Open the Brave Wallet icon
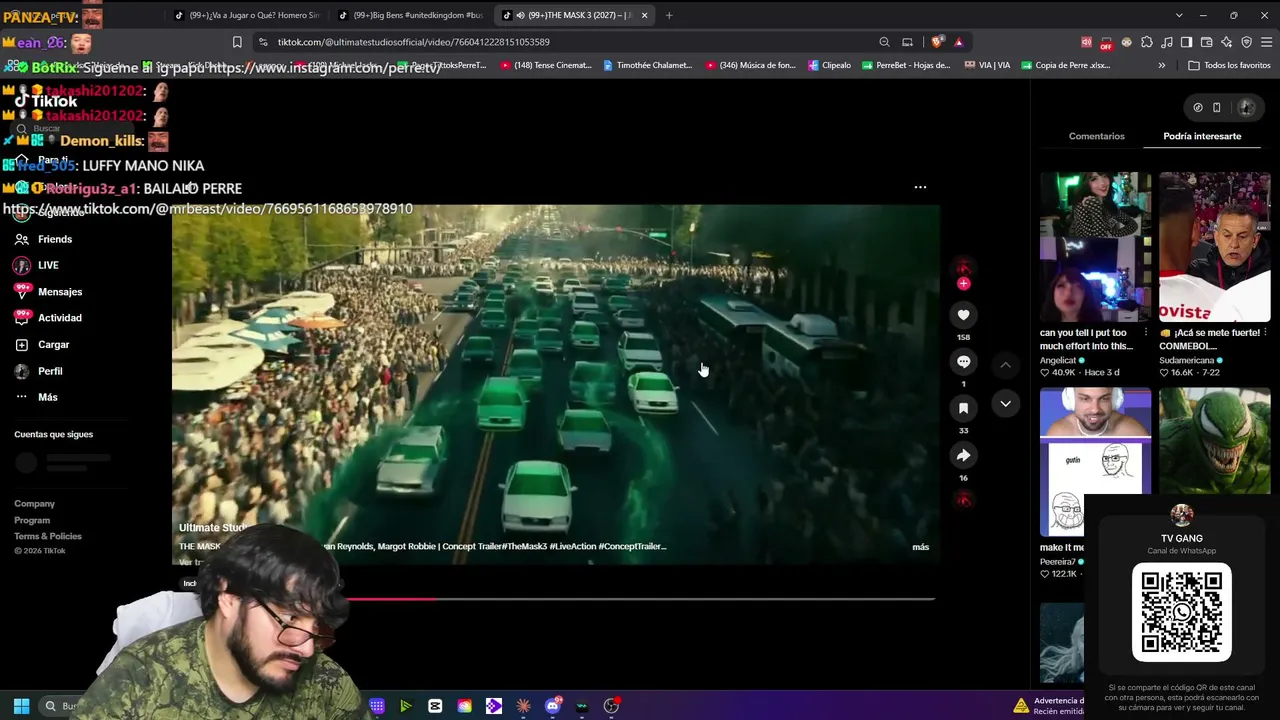Screen dimensions: 1280x720 (1206, 42)
